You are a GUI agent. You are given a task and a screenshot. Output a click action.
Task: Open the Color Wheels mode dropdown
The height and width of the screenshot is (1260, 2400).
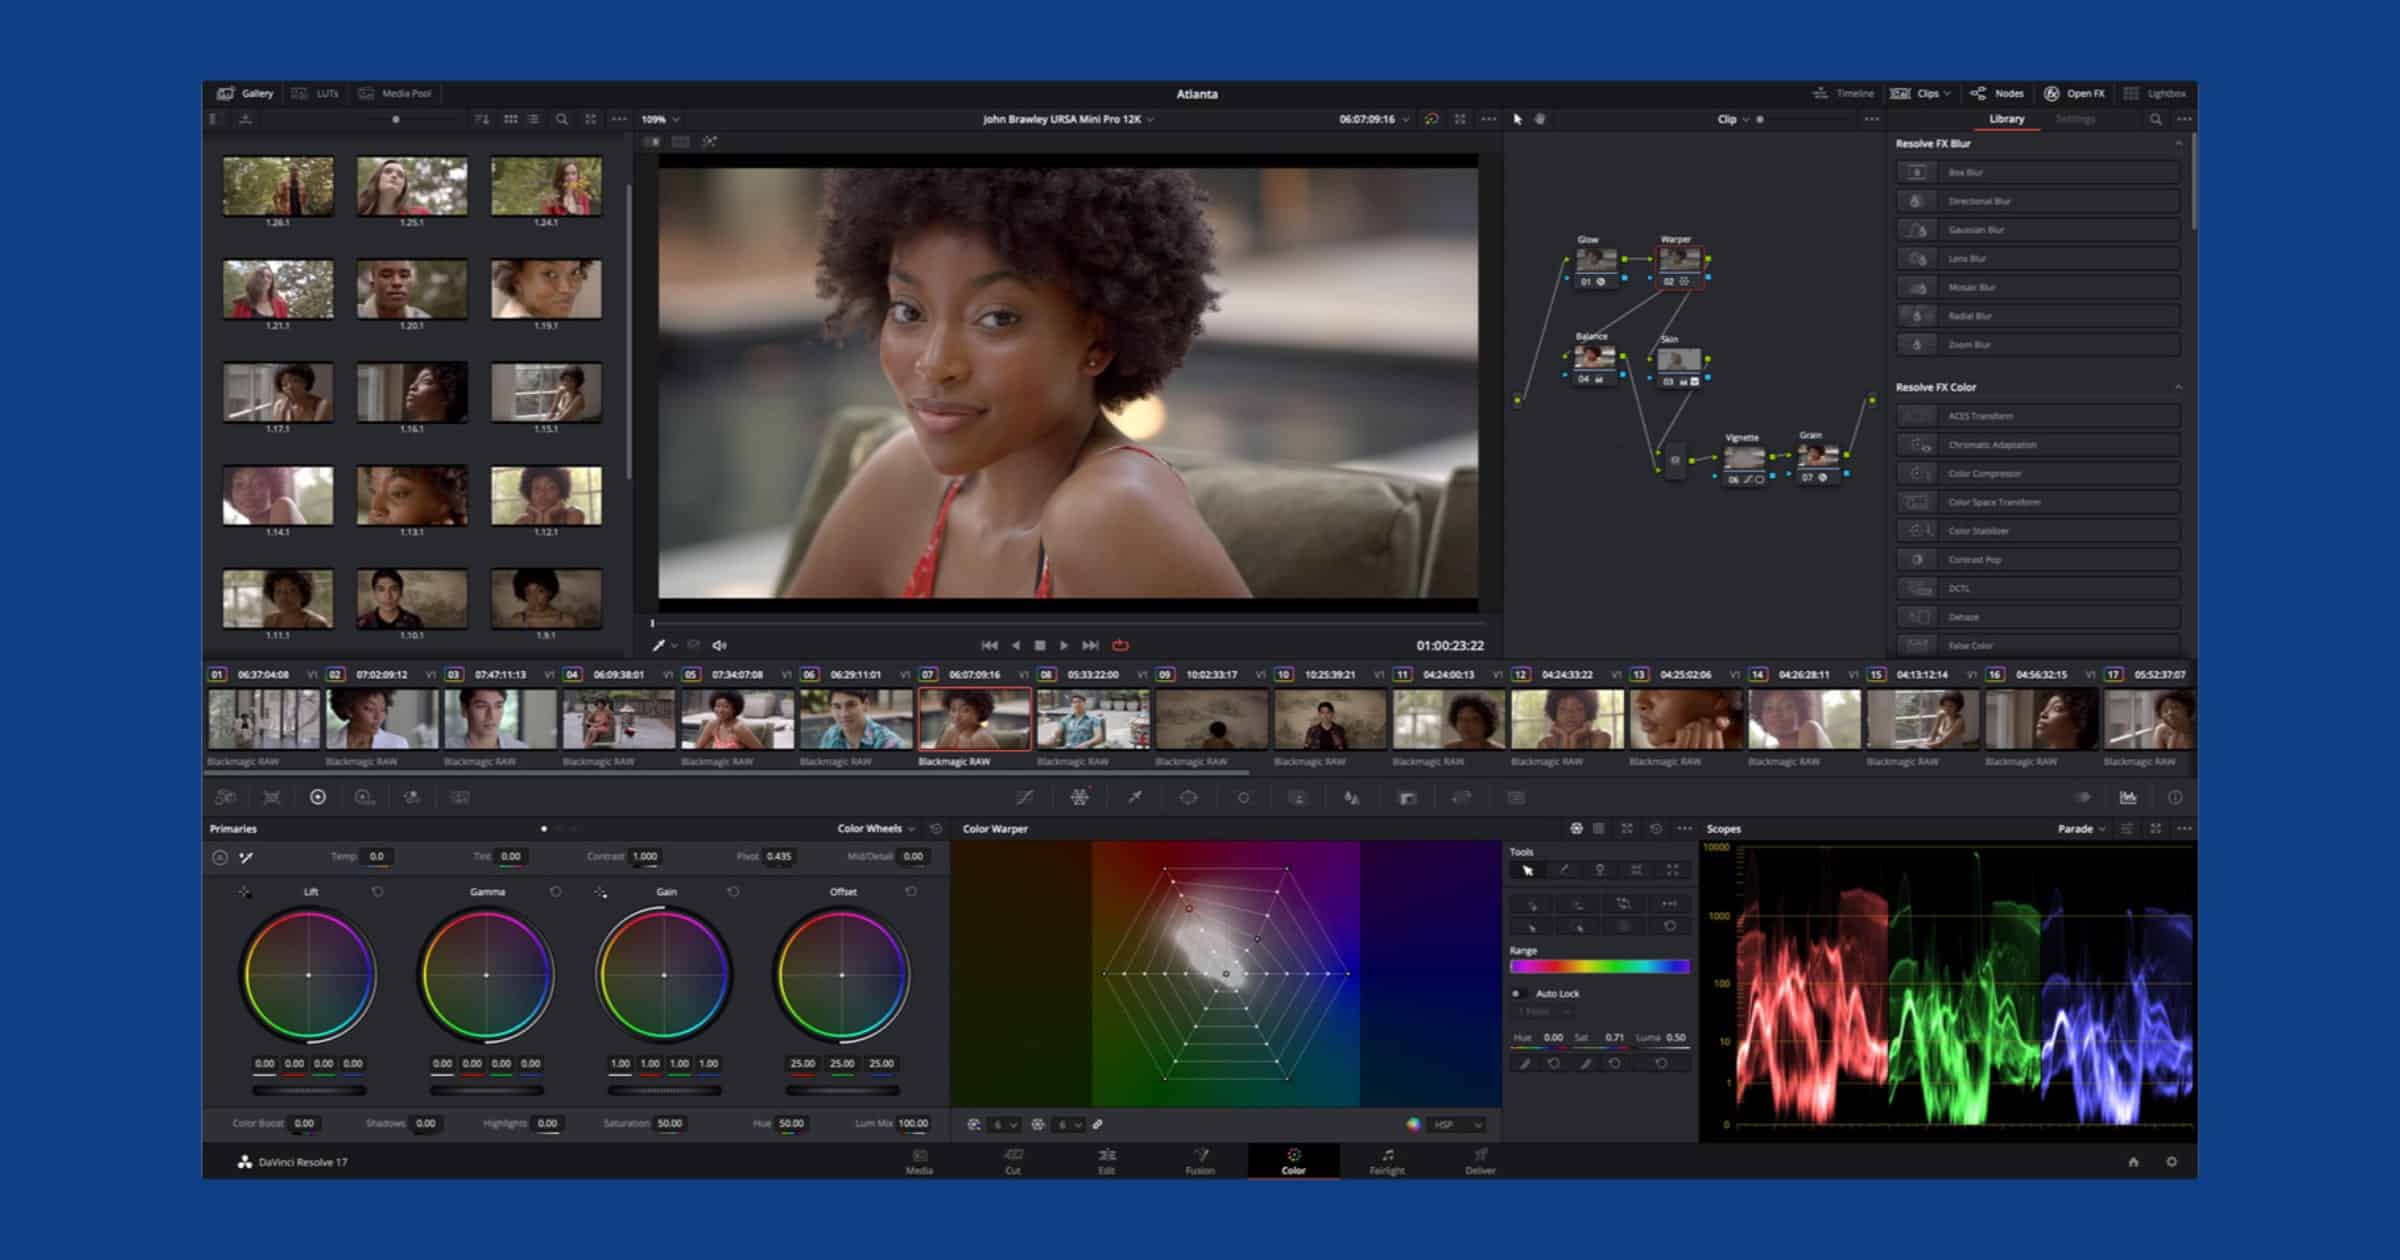(x=876, y=828)
